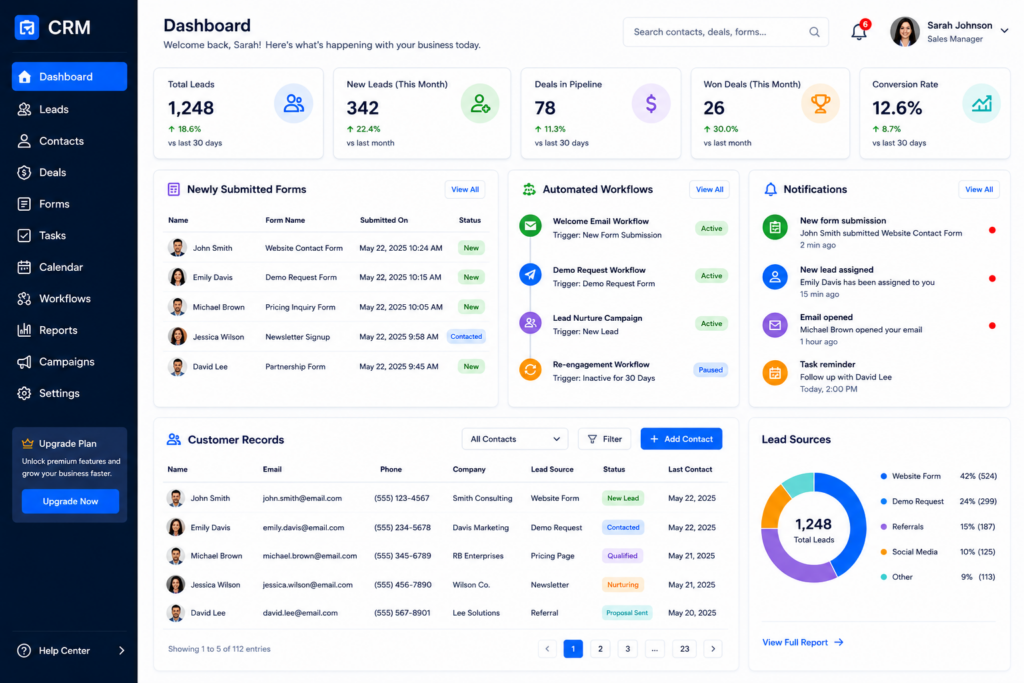The image size is (1024, 683).
Task: Click the CRM logo icon
Action: point(27,27)
